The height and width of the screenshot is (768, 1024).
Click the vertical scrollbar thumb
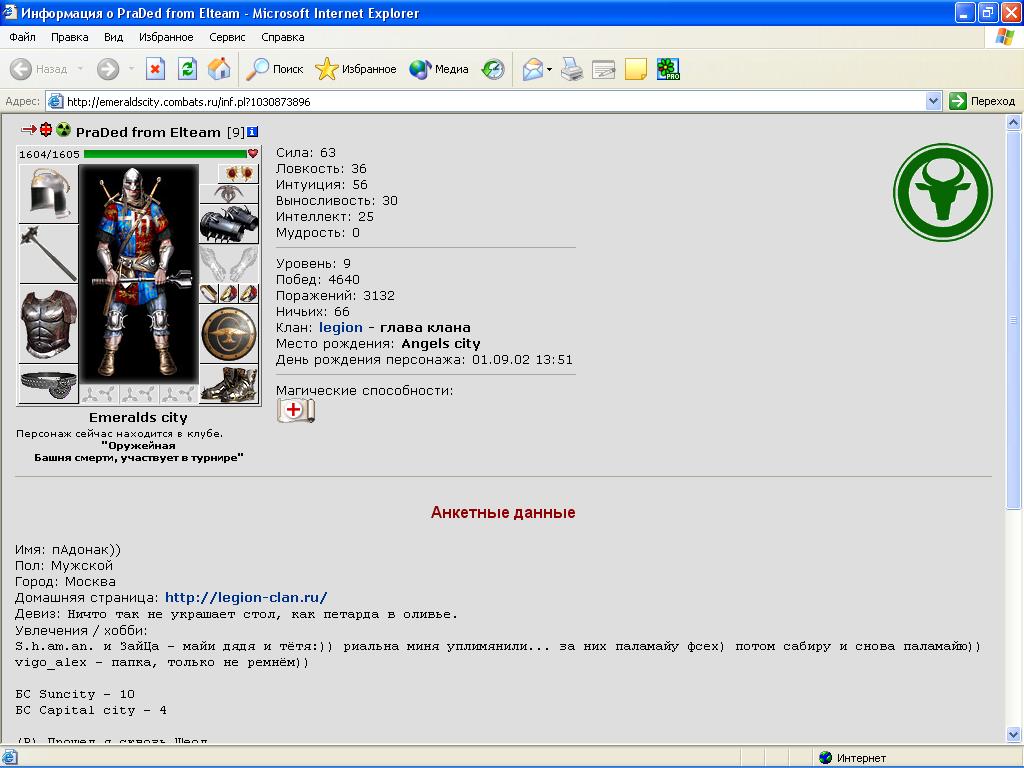(1014, 320)
